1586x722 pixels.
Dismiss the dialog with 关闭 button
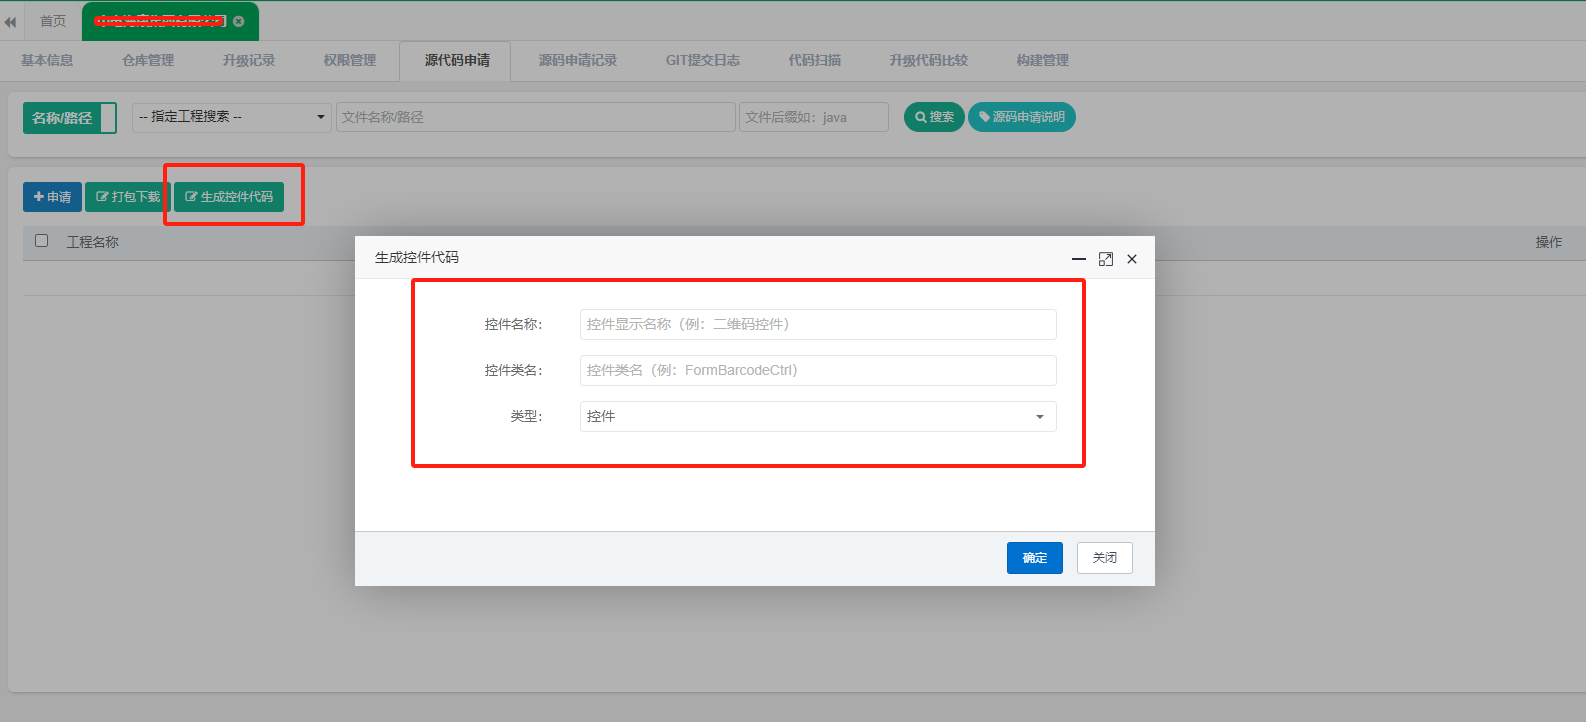click(1105, 558)
